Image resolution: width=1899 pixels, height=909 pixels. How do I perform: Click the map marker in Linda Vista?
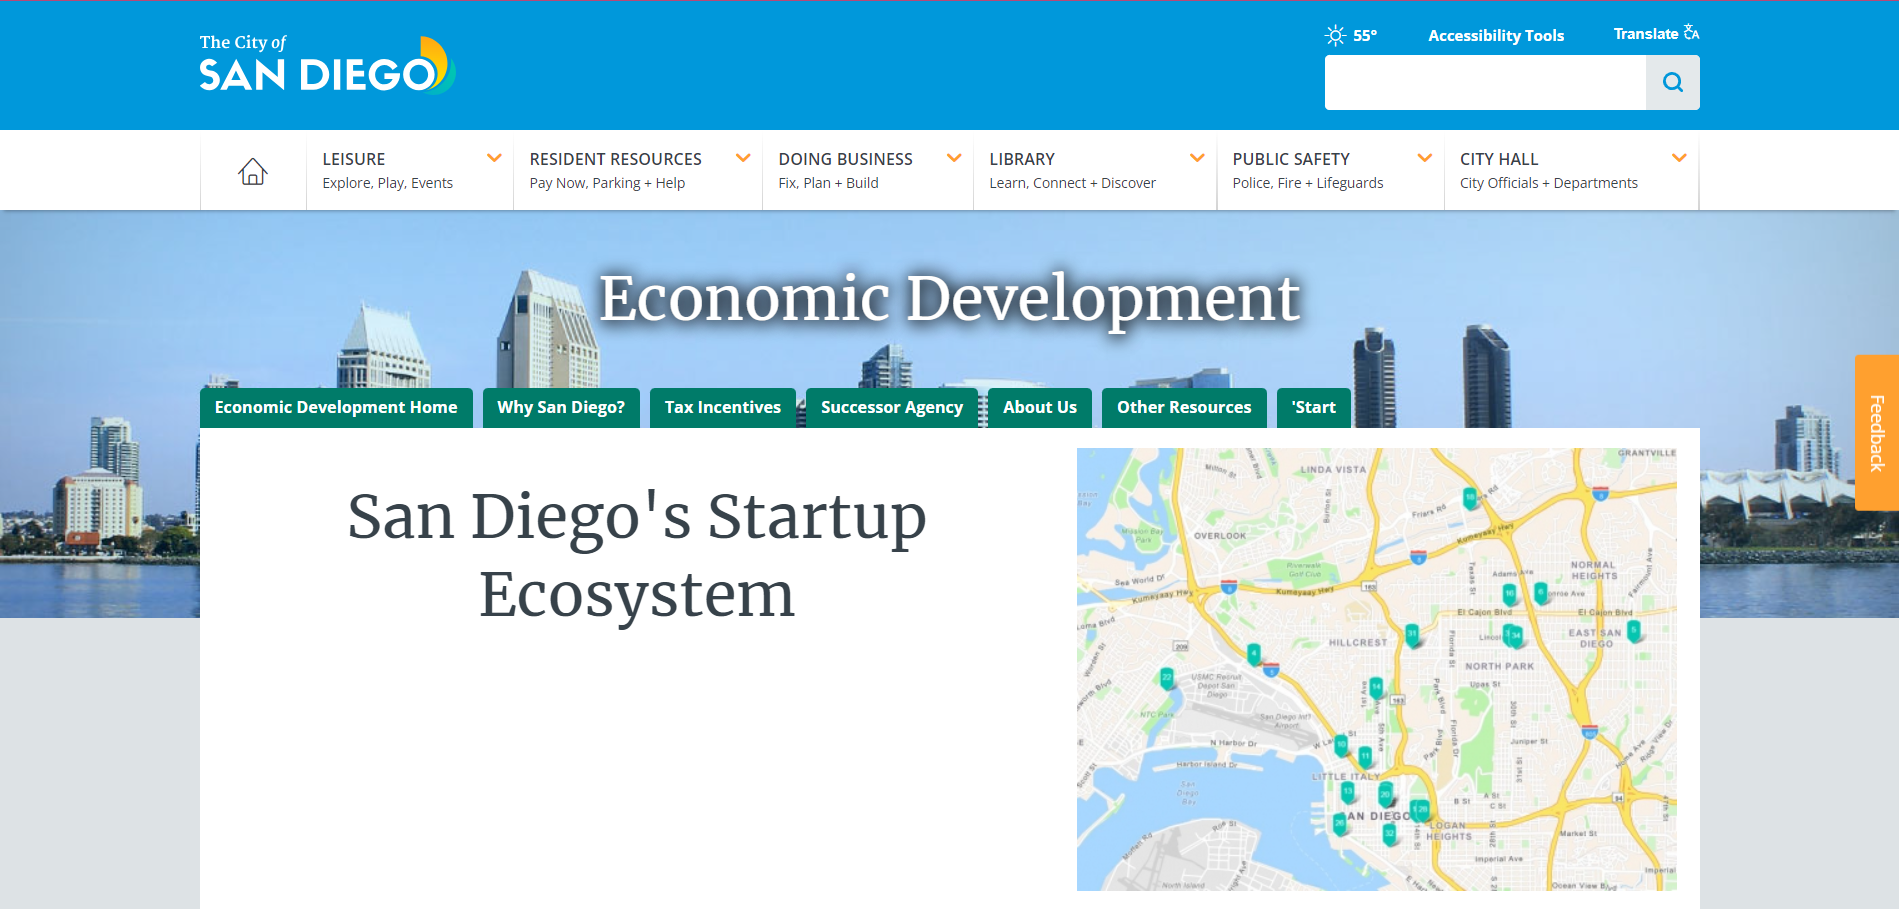pos(1469,497)
